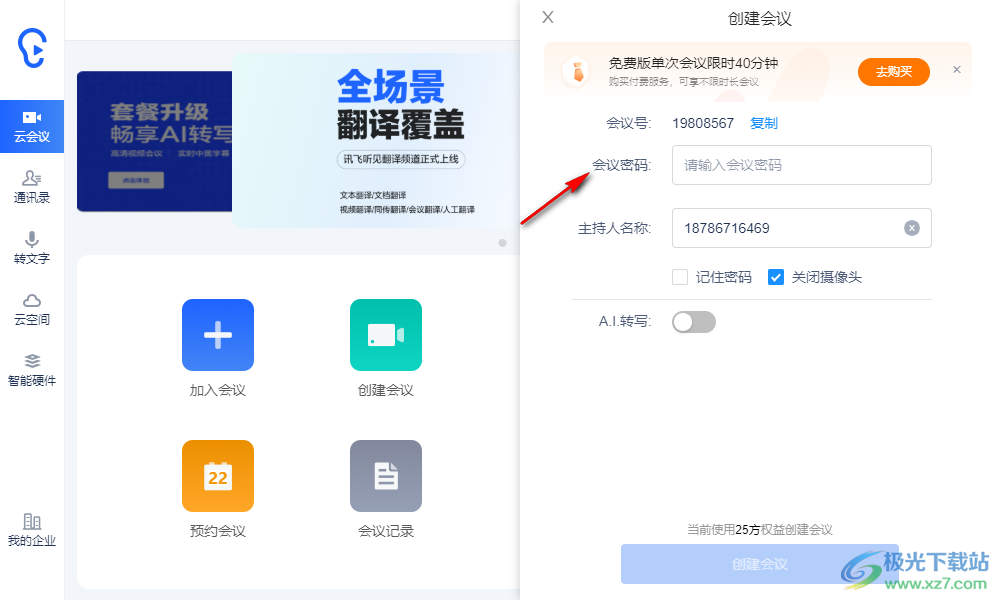
Task: Click the 会议密码 input field
Action: point(802,165)
